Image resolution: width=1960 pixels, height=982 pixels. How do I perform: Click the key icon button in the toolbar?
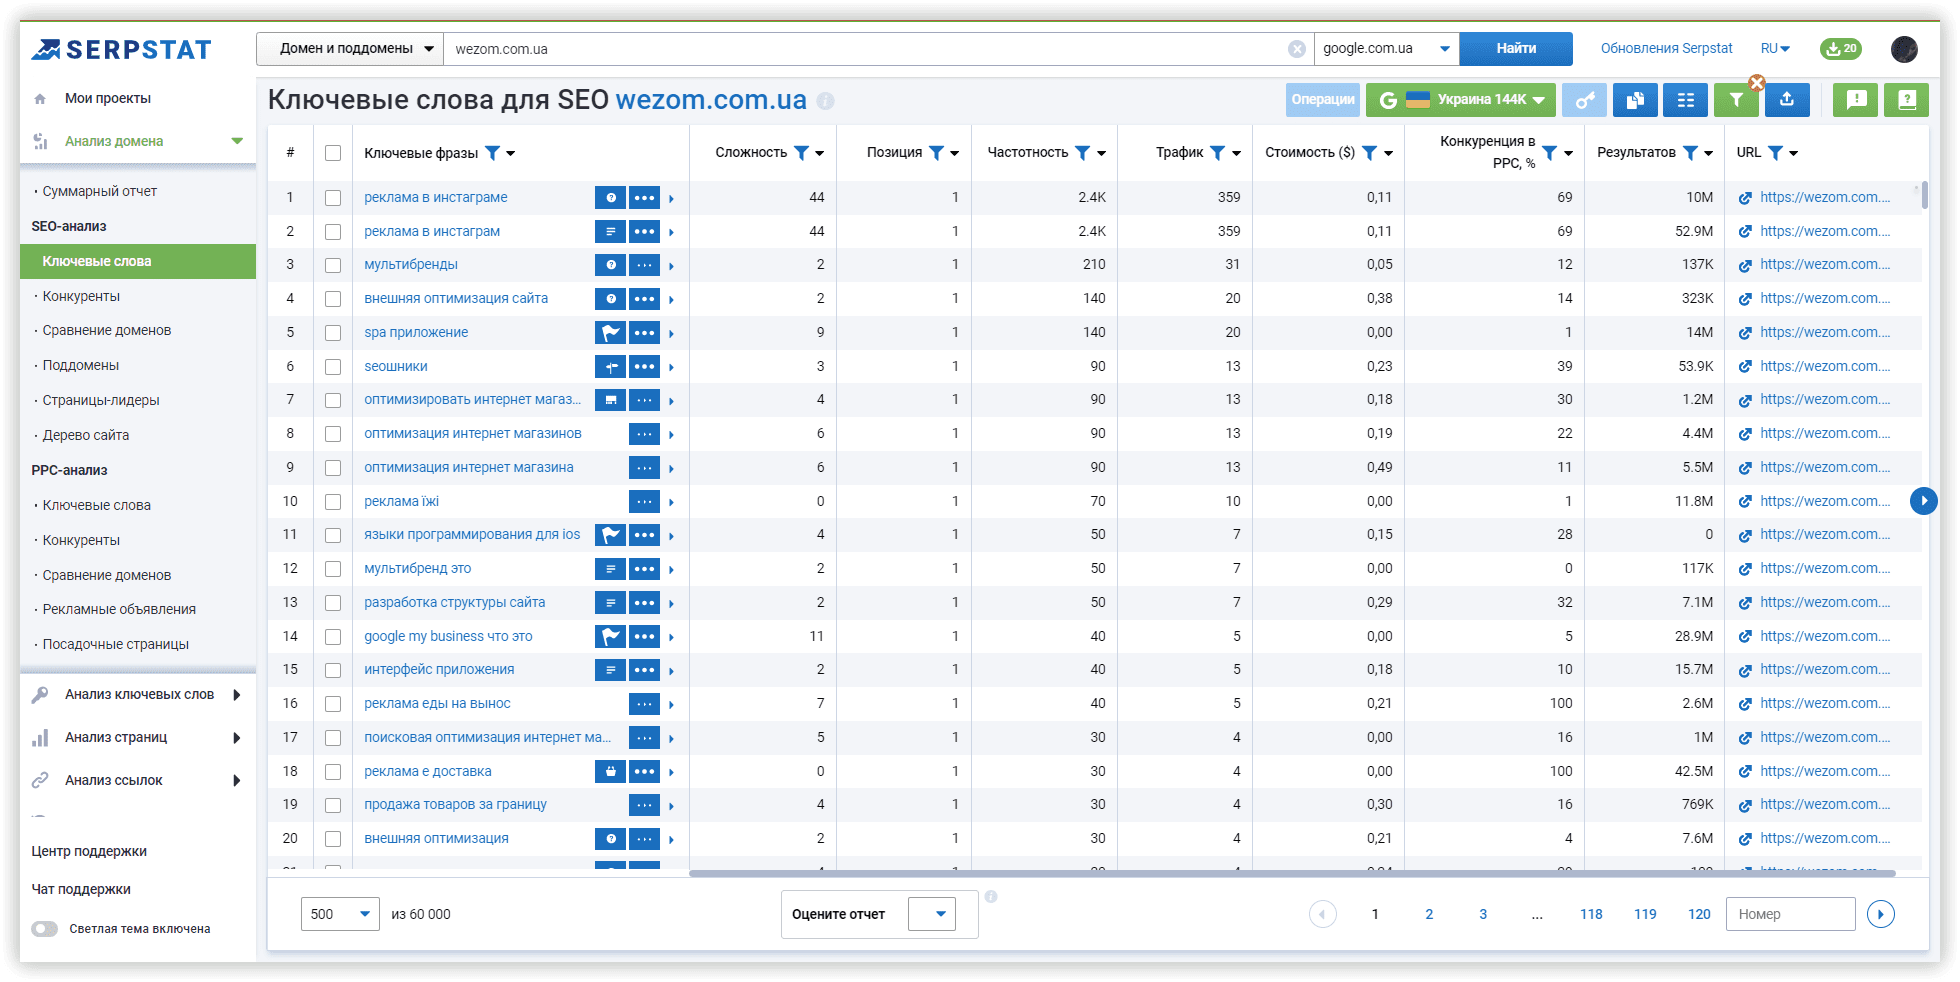tap(1585, 100)
